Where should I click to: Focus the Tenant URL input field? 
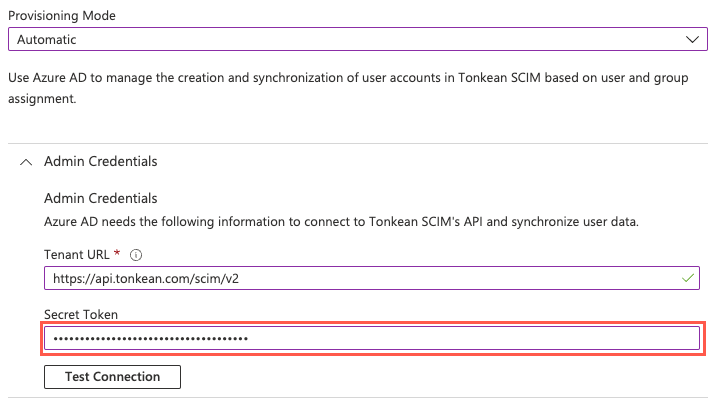(400, 278)
